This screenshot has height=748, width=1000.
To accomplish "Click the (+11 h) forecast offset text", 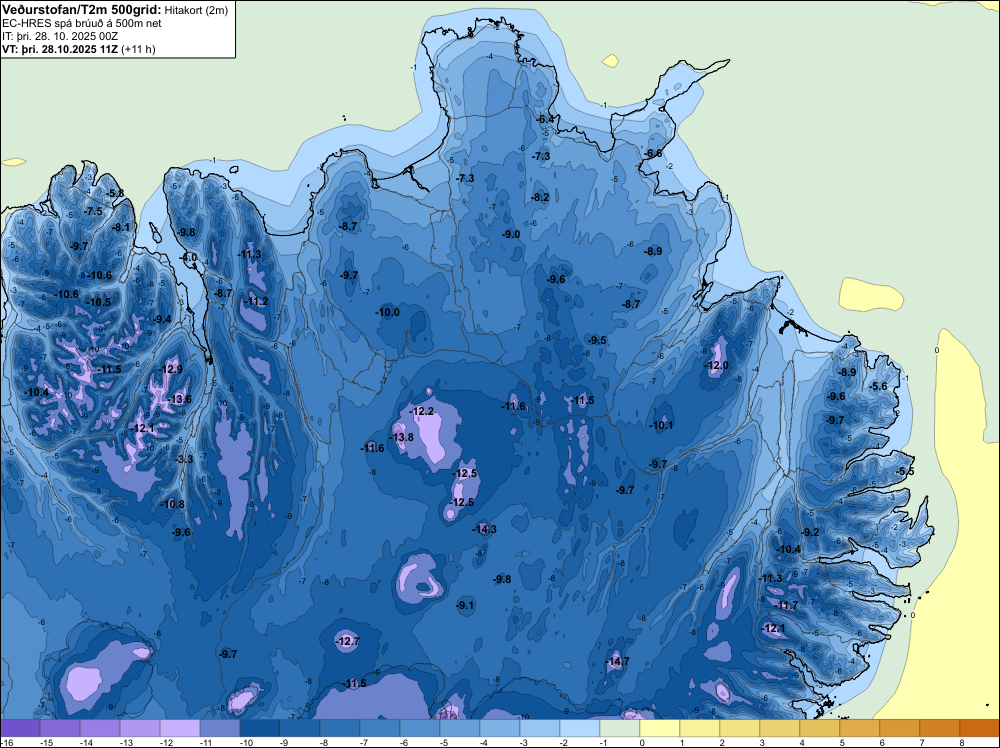I will point(138,49).
